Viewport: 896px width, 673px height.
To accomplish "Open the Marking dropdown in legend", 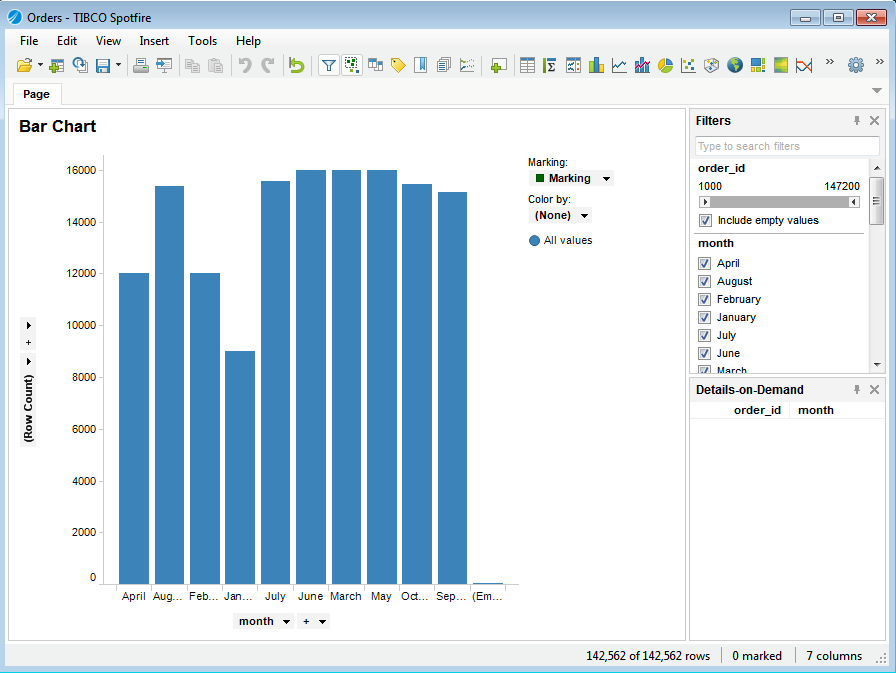I will [607, 179].
